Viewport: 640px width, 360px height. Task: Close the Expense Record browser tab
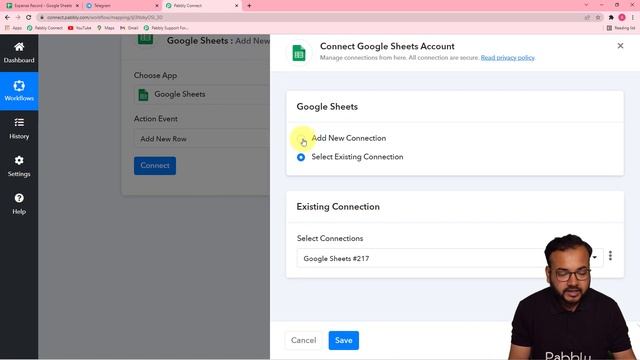pyautogui.click(x=77, y=6)
